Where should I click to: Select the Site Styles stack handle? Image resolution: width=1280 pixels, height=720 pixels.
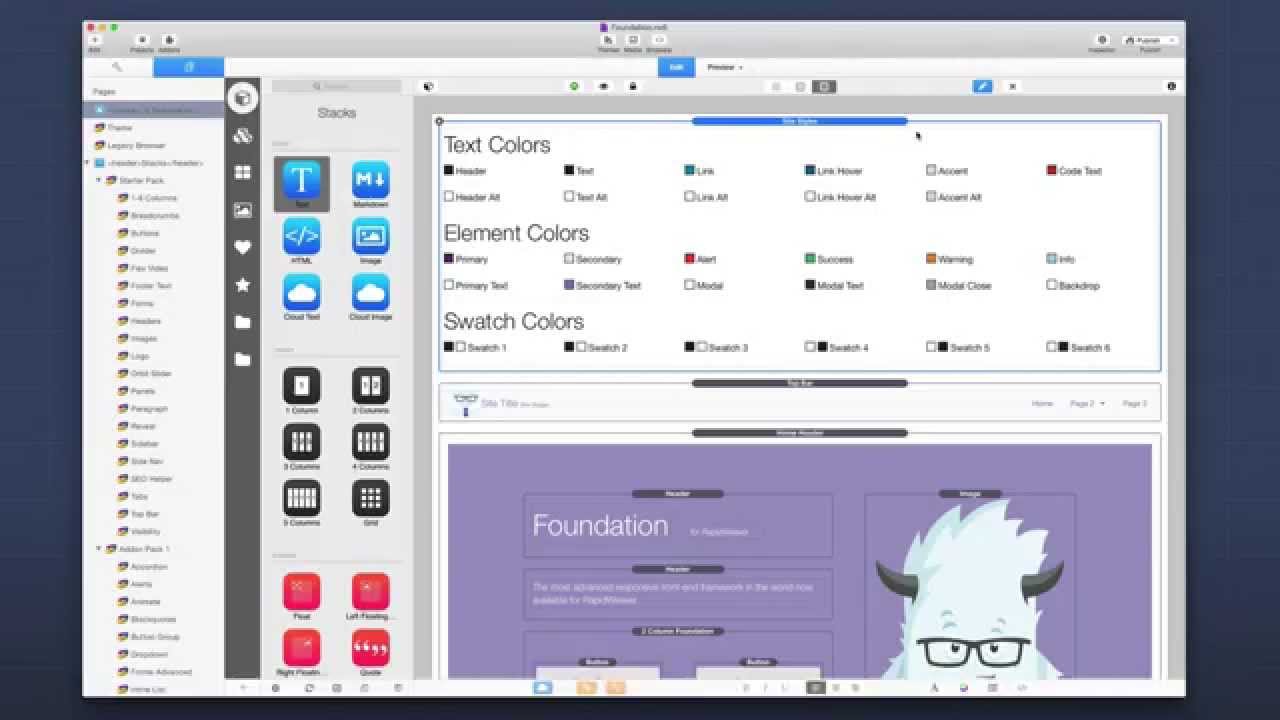pos(799,121)
